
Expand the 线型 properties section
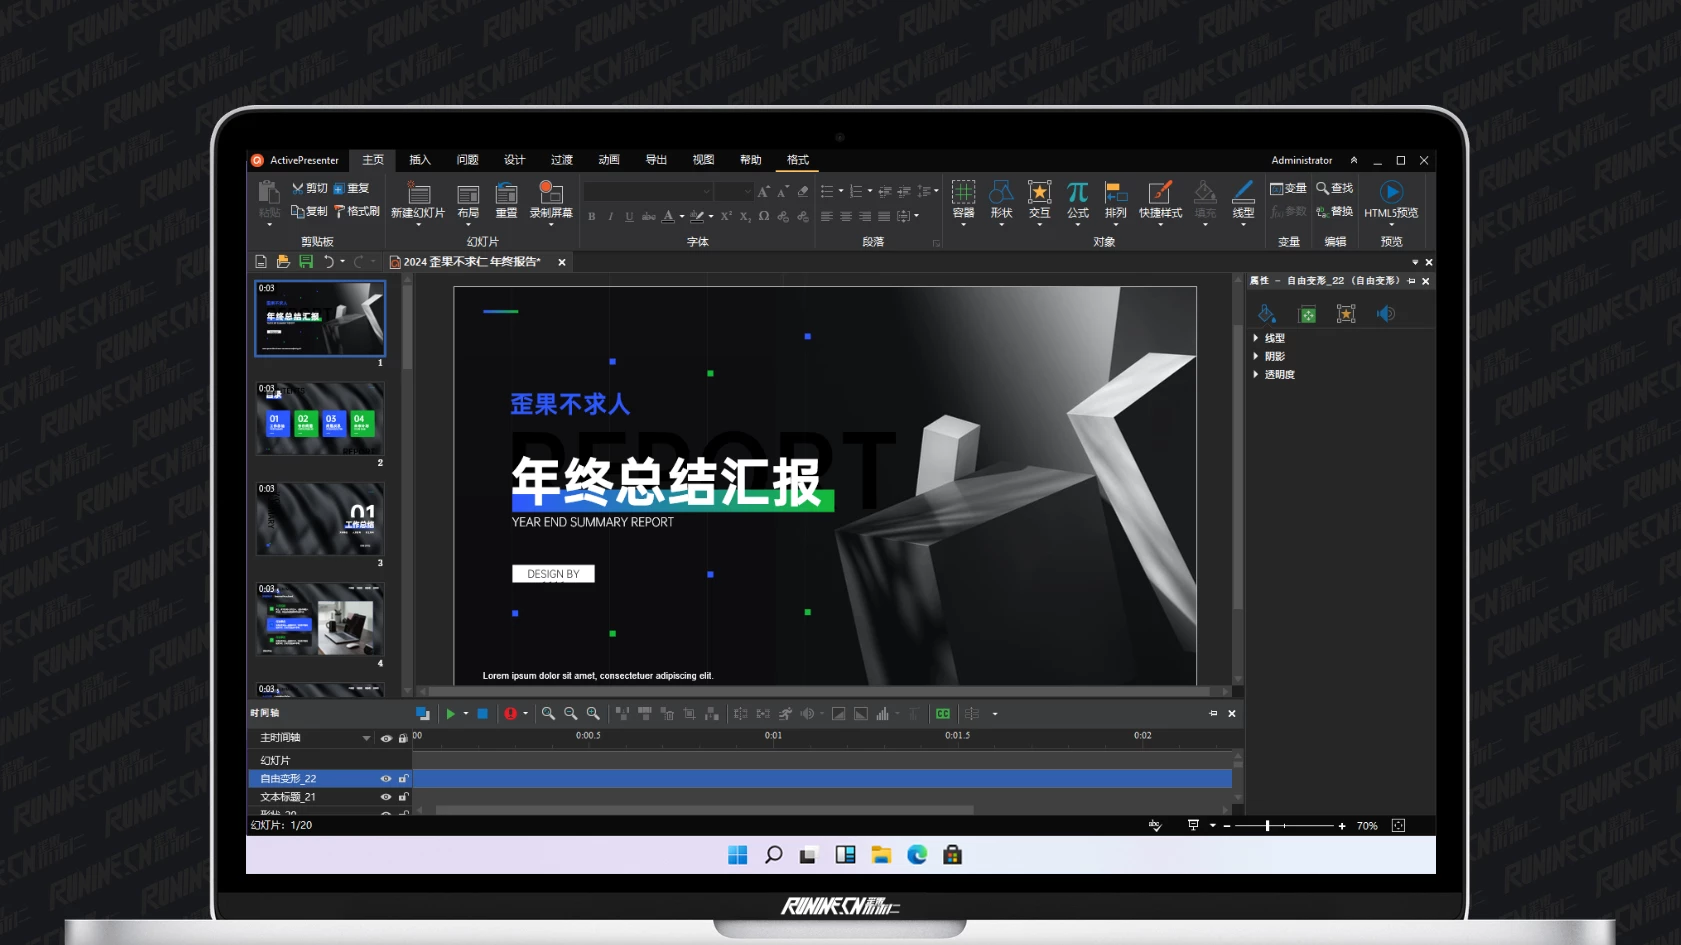[1256, 338]
